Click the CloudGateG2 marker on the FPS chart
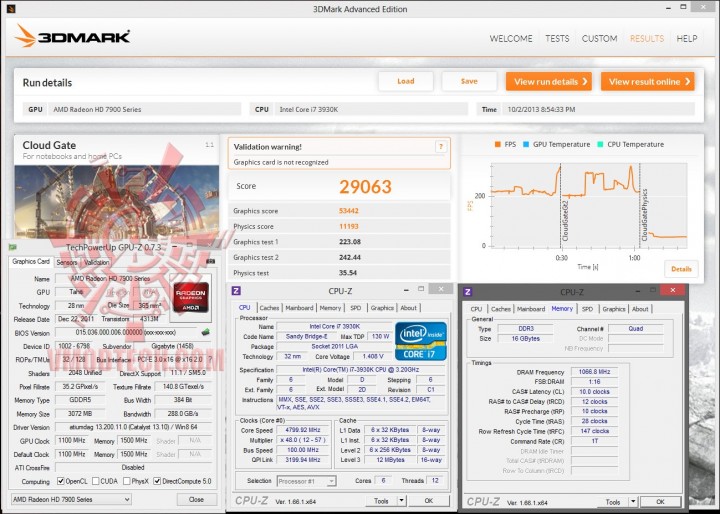The width and height of the screenshot is (720, 514). [x=565, y=221]
